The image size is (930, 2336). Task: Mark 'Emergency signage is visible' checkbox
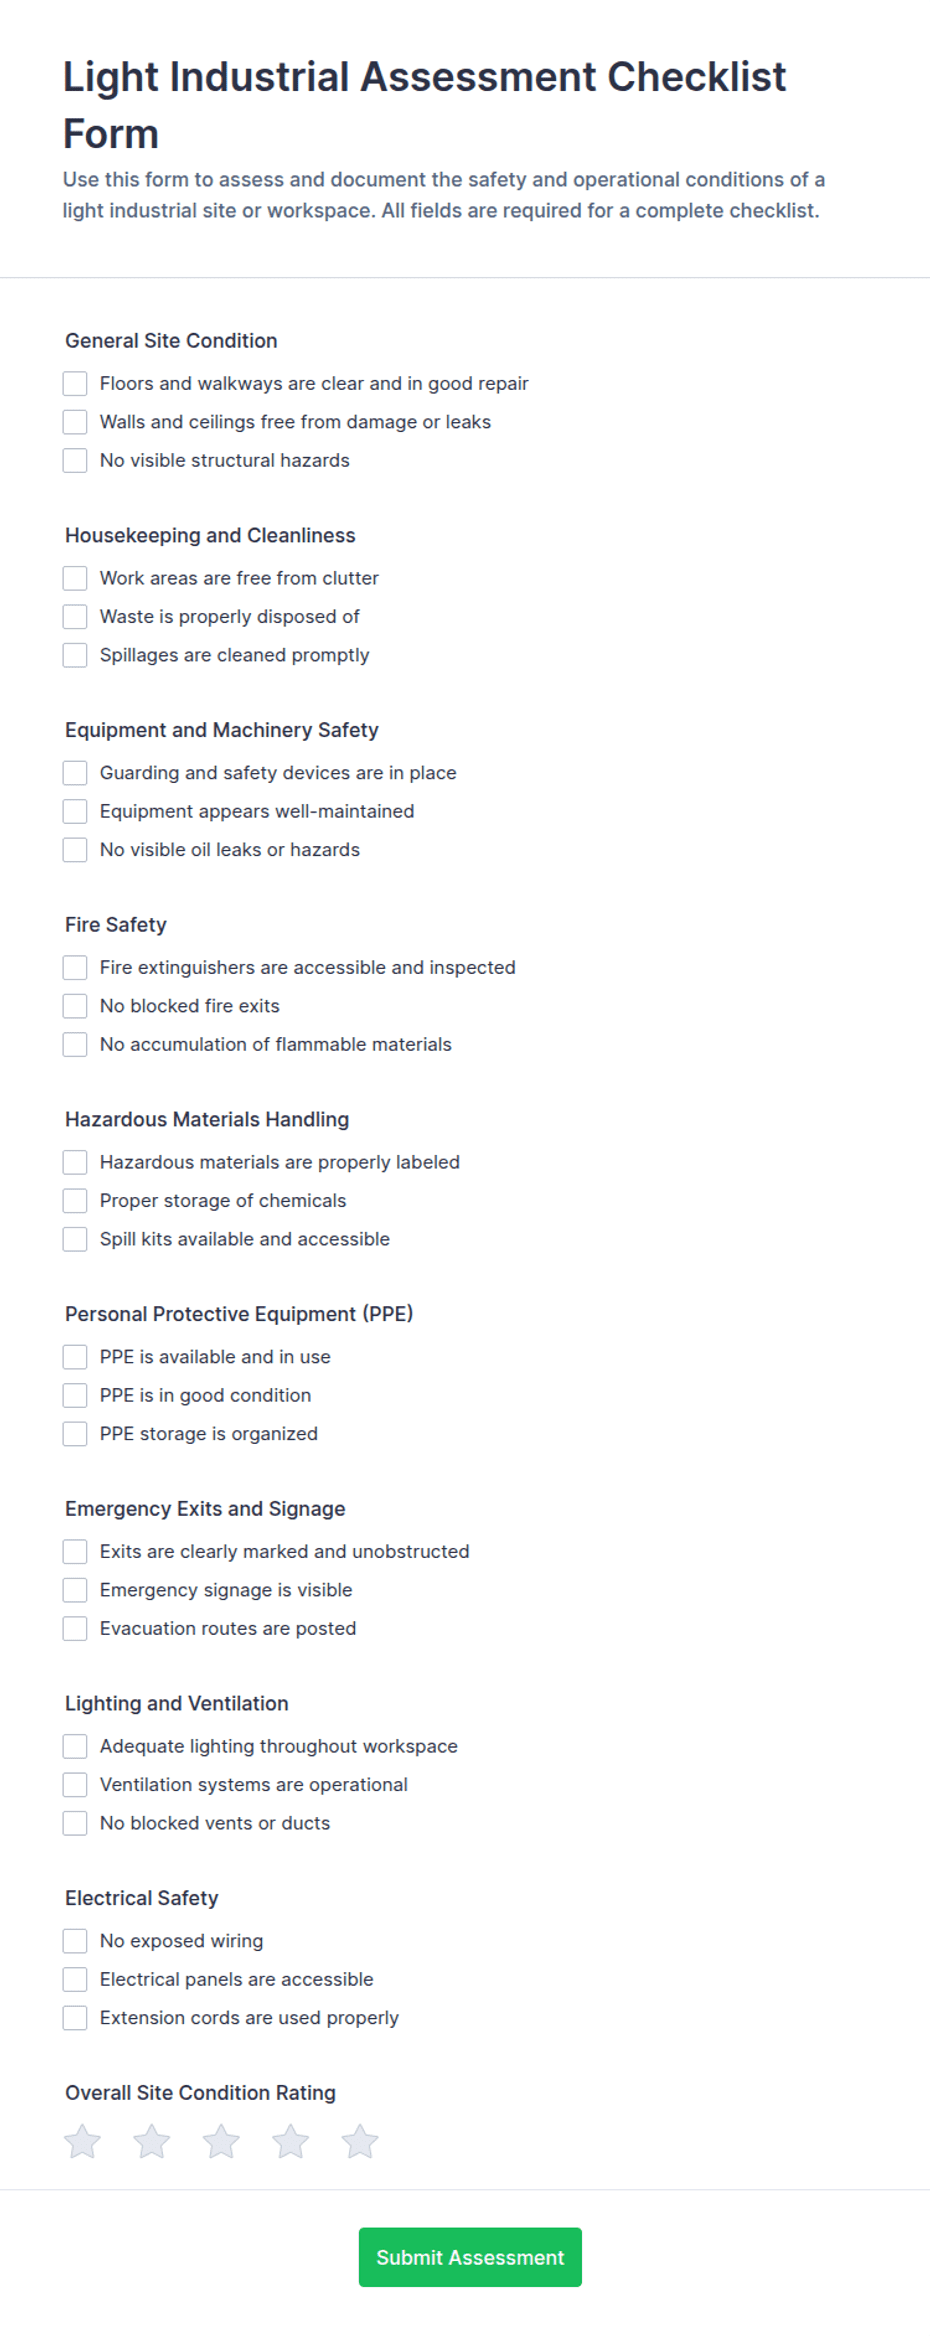pos(75,1590)
